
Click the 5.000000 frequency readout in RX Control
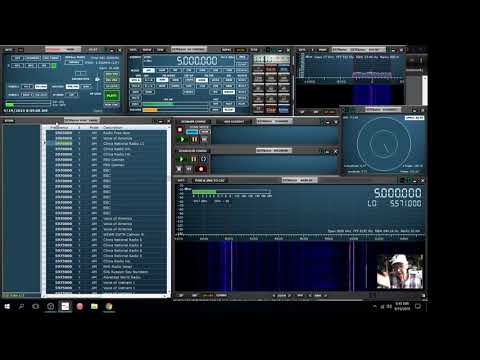point(197,61)
